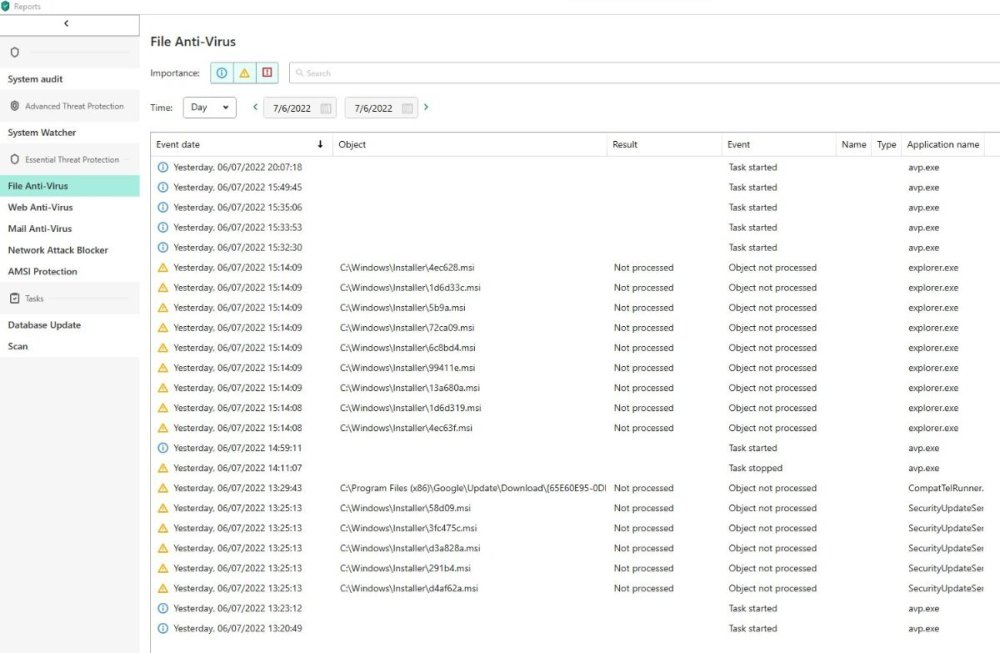Sort by the Application name column header
The image size is (1000, 653).
tap(942, 145)
